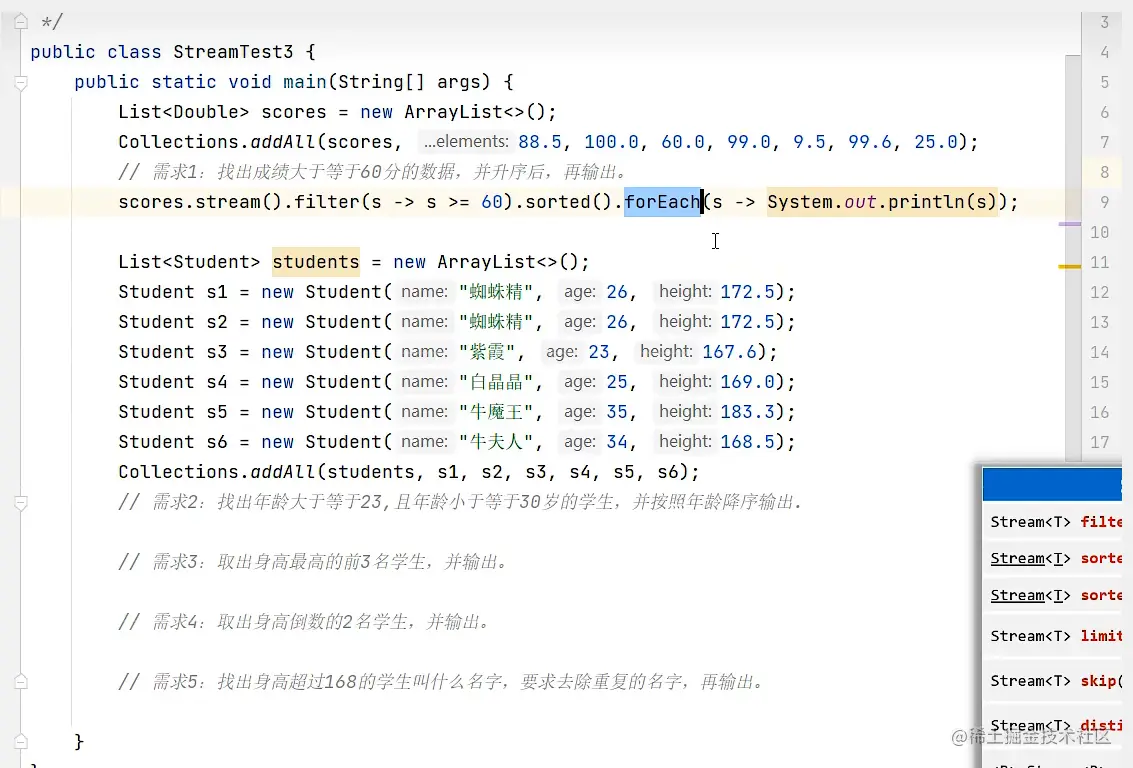Toggle fold marker beside the */ comment end
The image size is (1133, 768).
click(21, 22)
